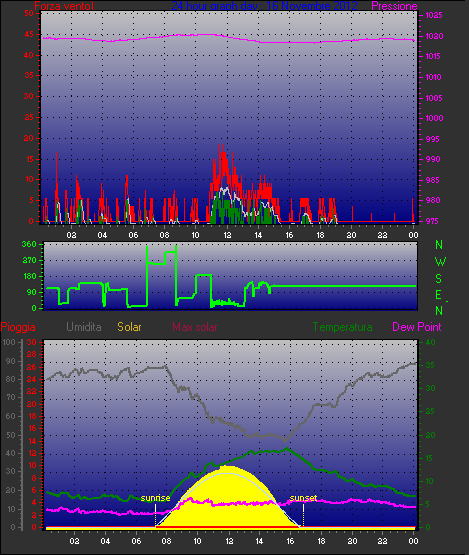Click the sunset marker on solar graph
The height and width of the screenshot is (555, 469).
pyautogui.click(x=303, y=498)
